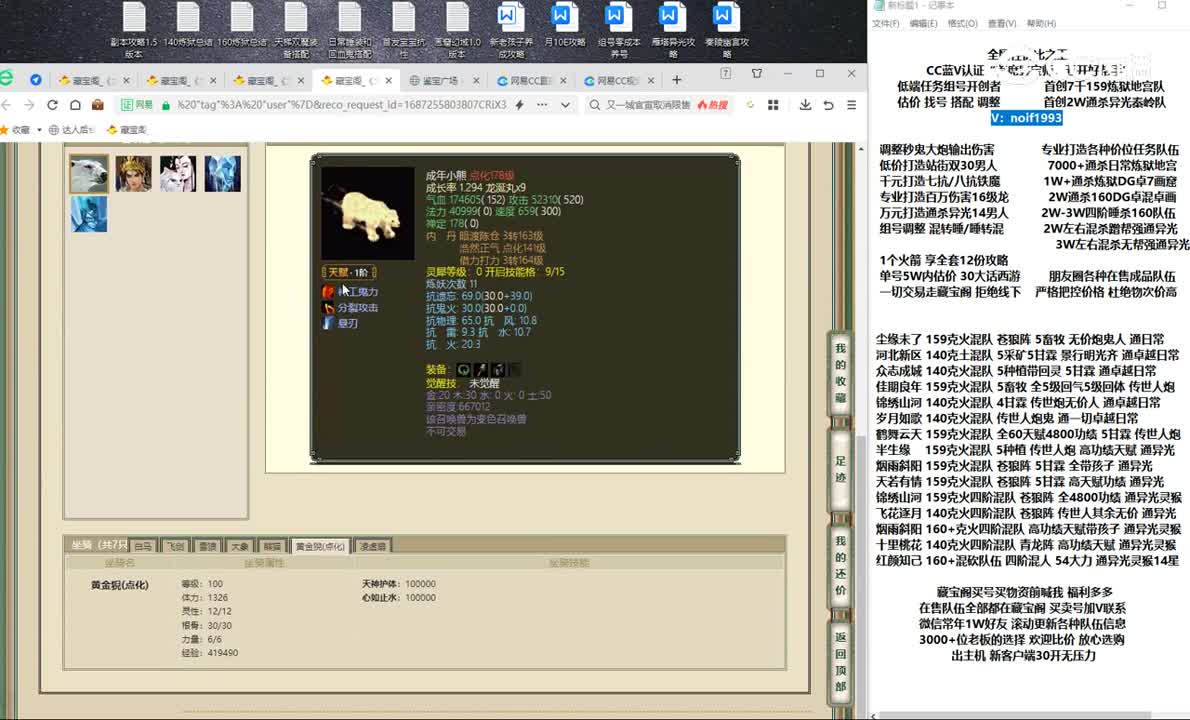Click the browser forward arrow
Screen dimensions: 1190x720
point(29,105)
